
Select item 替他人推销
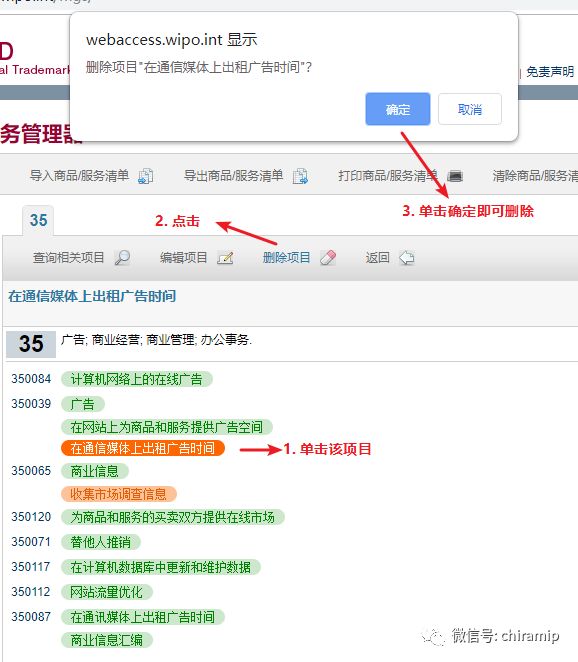click(x=100, y=542)
